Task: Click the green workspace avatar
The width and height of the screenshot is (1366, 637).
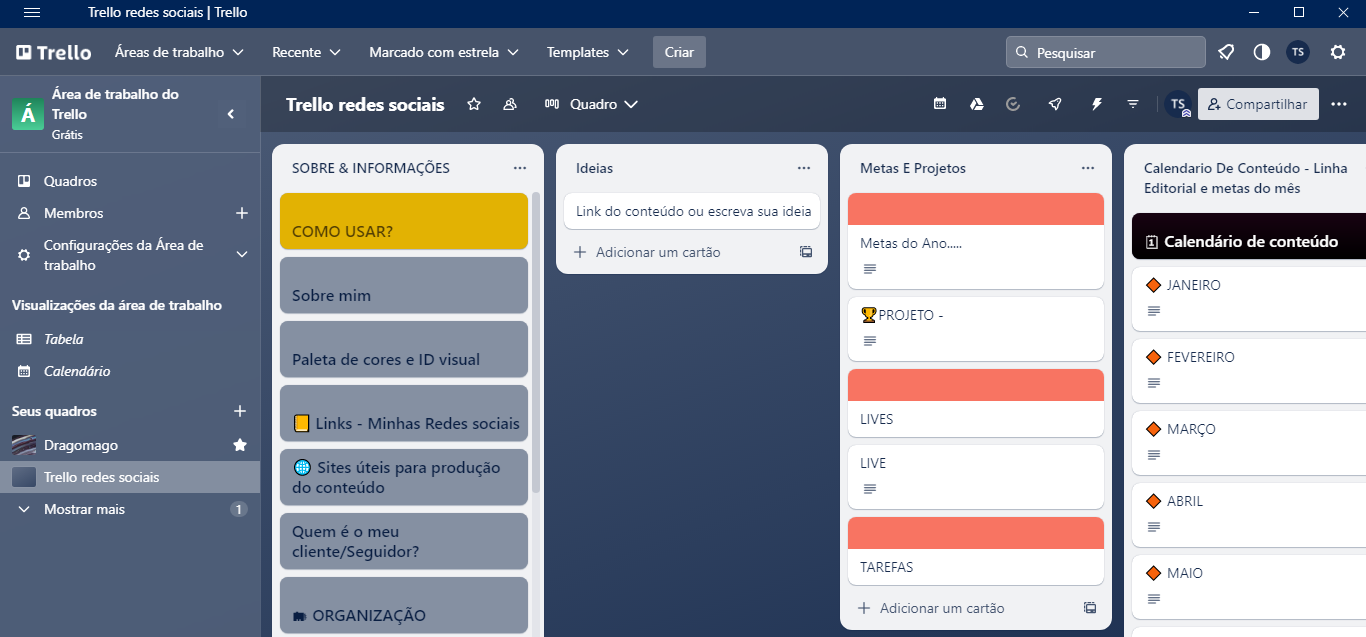Action: 28,114
